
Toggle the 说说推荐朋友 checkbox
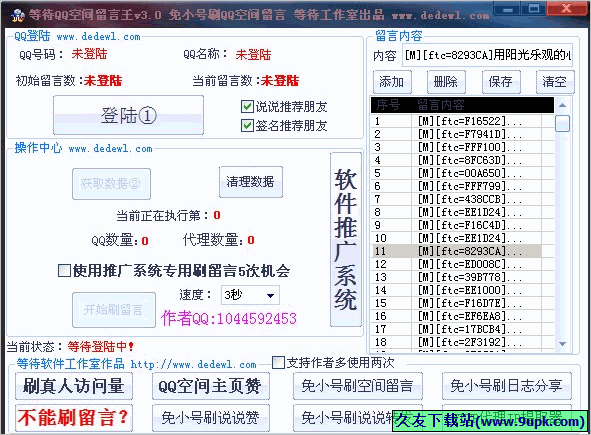pos(247,107)
